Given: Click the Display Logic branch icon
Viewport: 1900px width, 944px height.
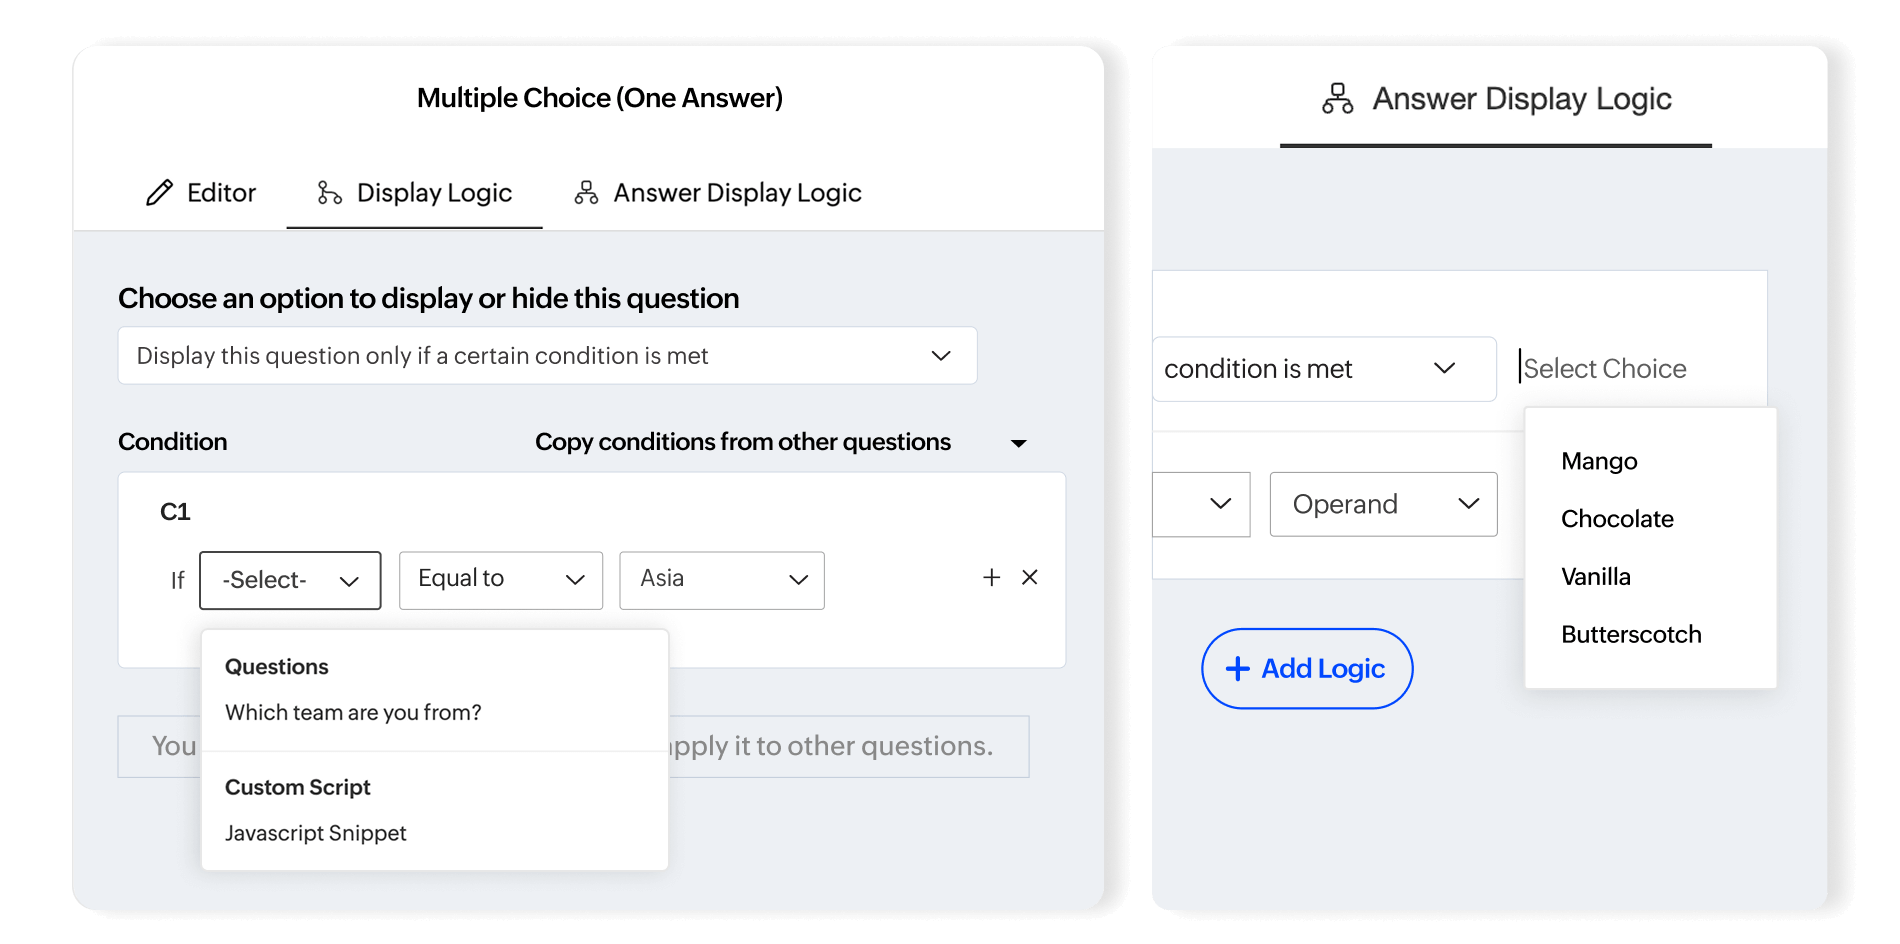Looking at the screenshot, I should pyautogui.click(x=329, y=193).
